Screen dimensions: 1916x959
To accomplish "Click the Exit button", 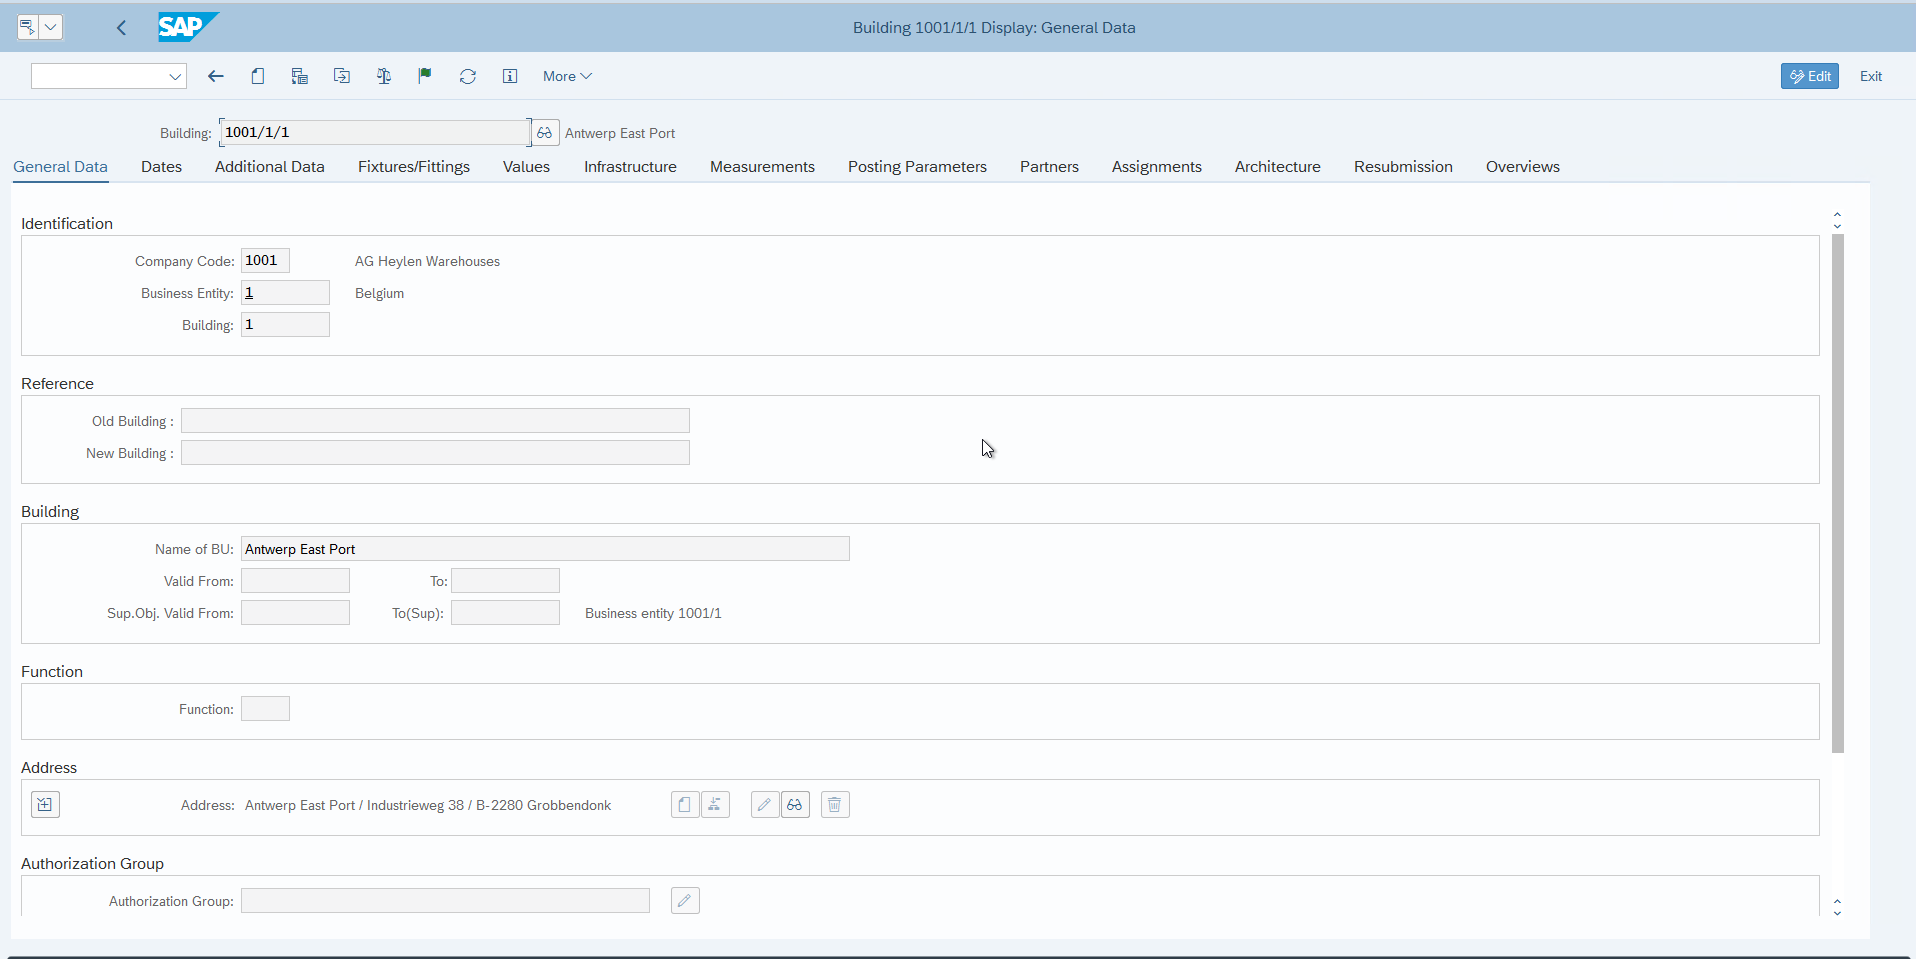I will pyautogui.click(x=1870, y=76).
